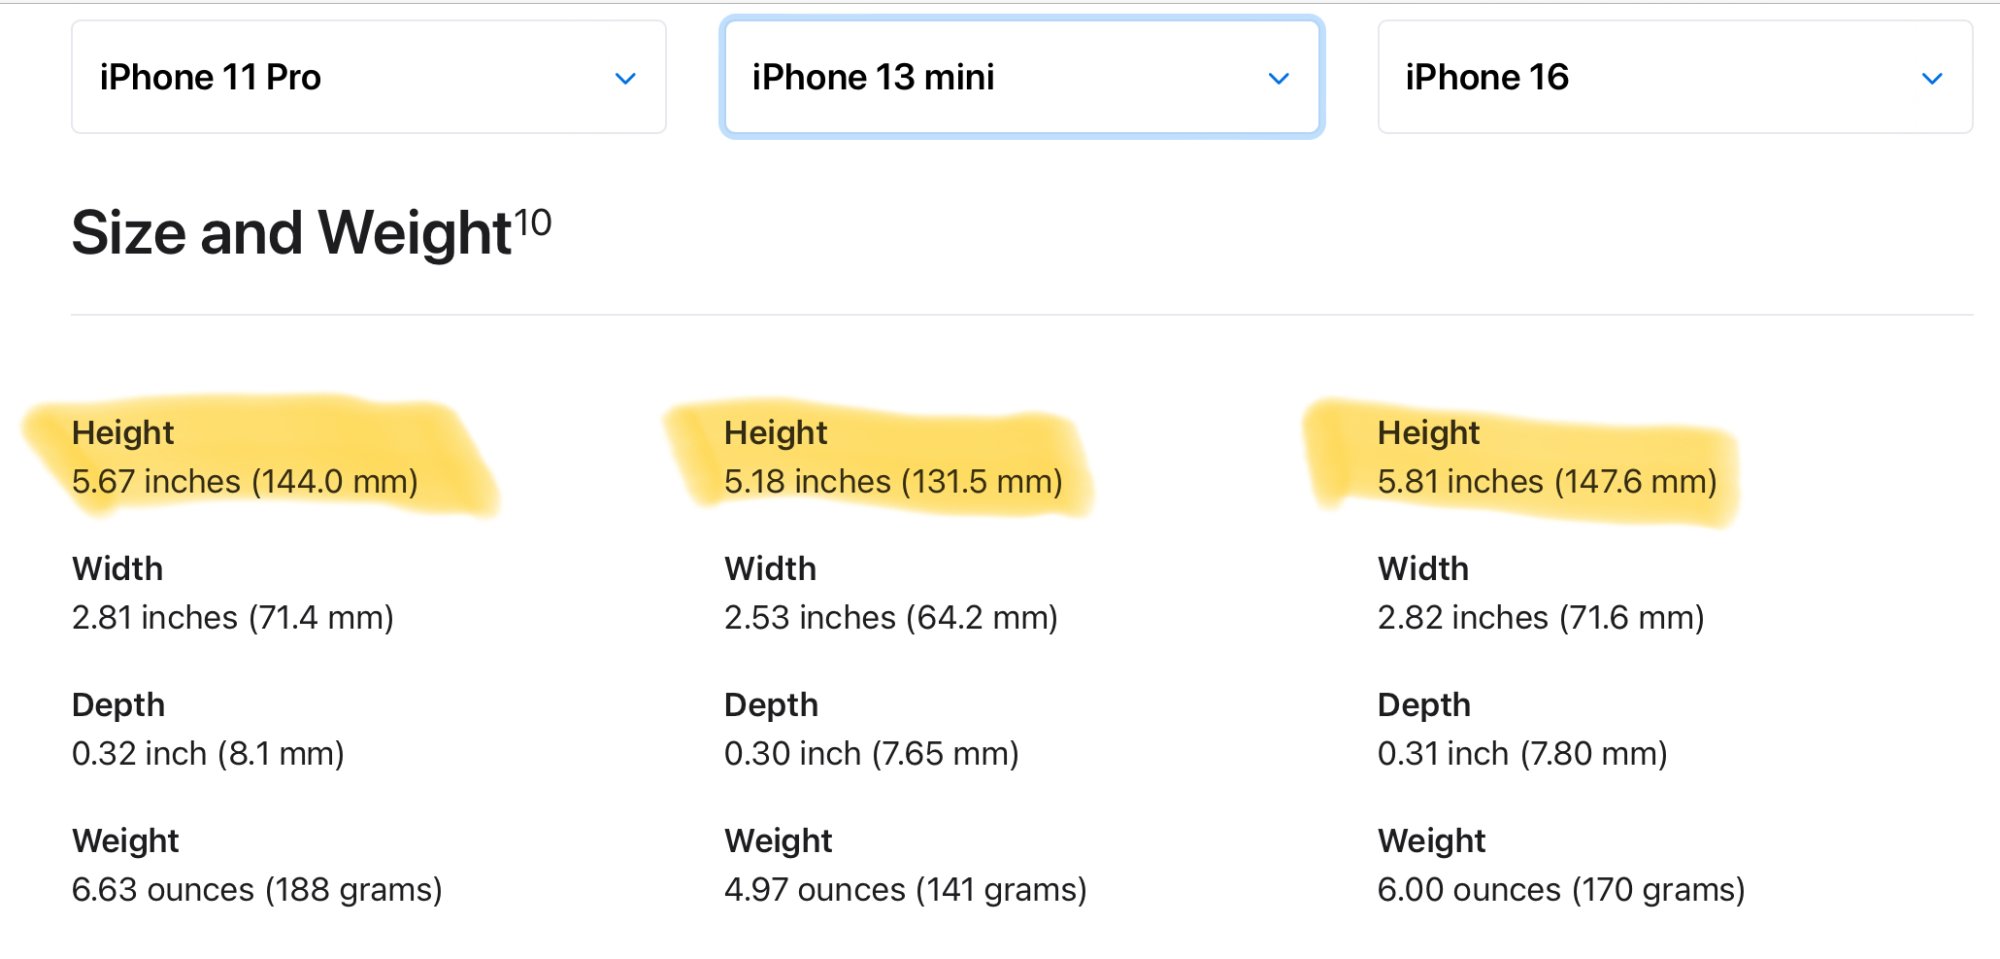Click the 6.63 ounces weight value

257,890
